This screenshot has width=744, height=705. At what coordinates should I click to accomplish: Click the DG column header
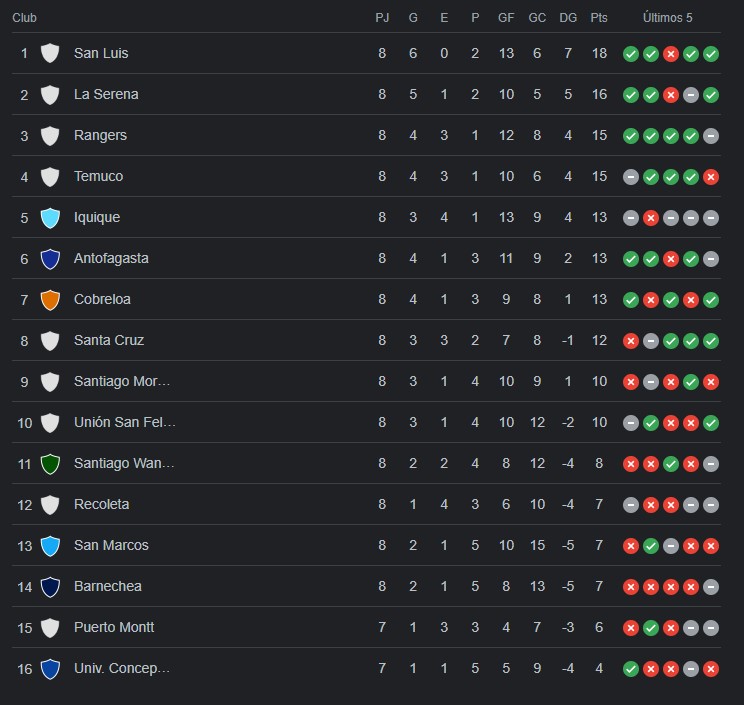[x=568, y=18]
